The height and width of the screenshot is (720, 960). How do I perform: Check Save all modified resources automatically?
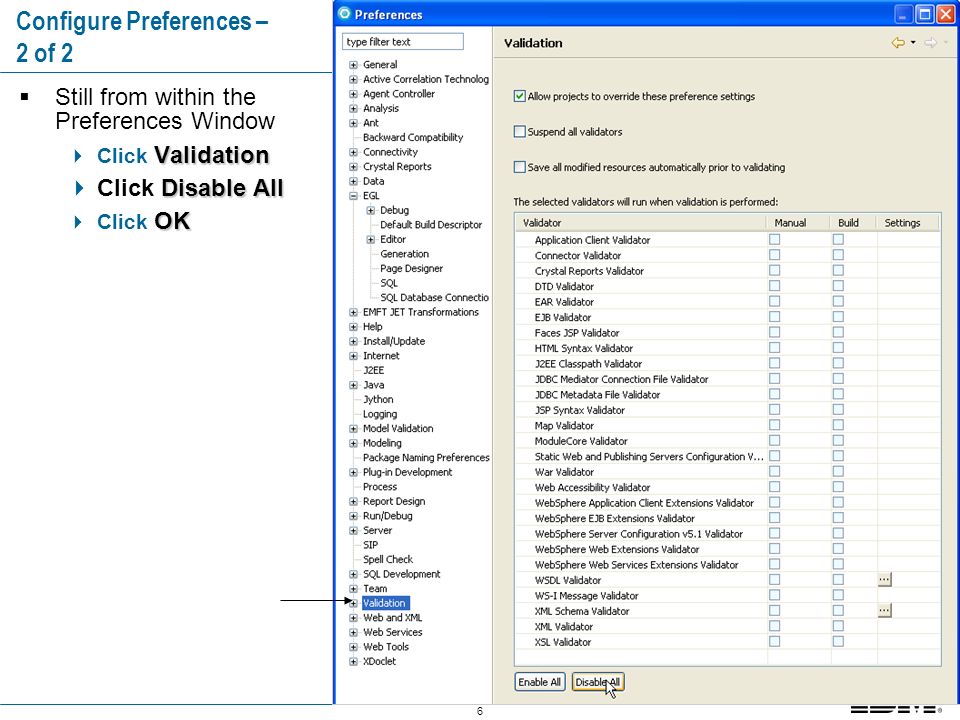[520, 167]
